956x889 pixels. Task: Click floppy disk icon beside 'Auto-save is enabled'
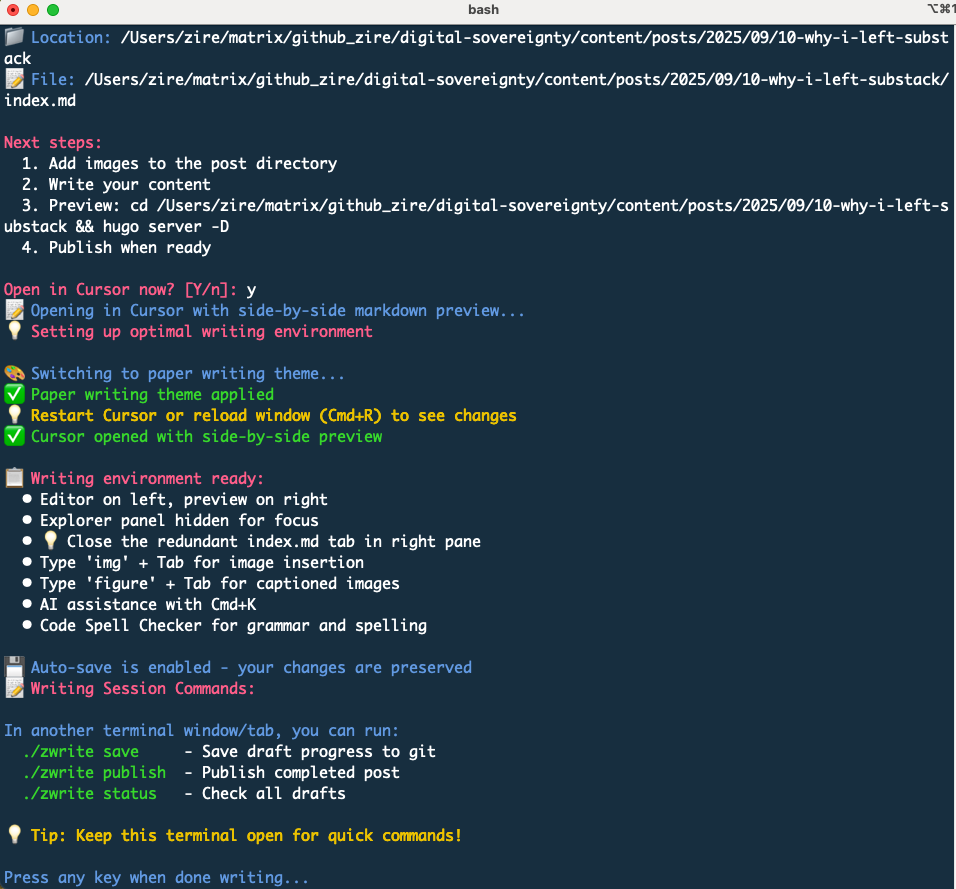pyautogui.click(x=14, y=668)
